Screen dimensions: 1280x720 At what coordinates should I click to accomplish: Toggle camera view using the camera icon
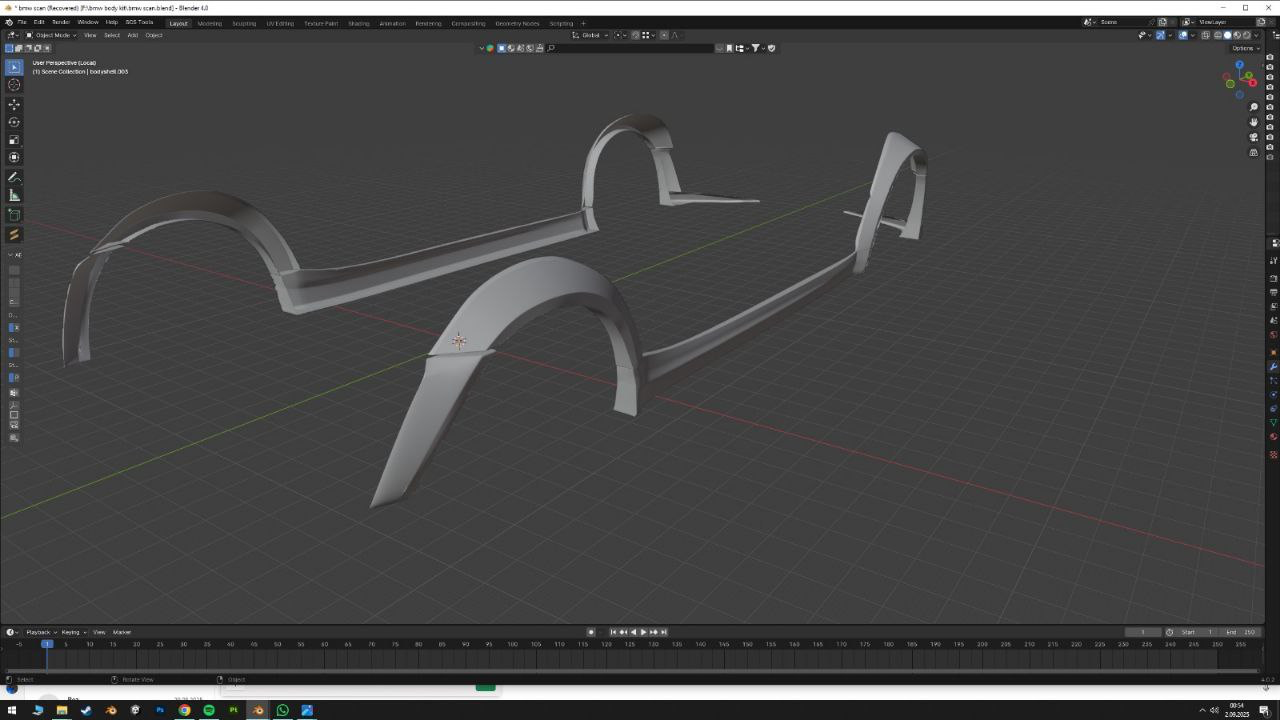coord(1254,137)
